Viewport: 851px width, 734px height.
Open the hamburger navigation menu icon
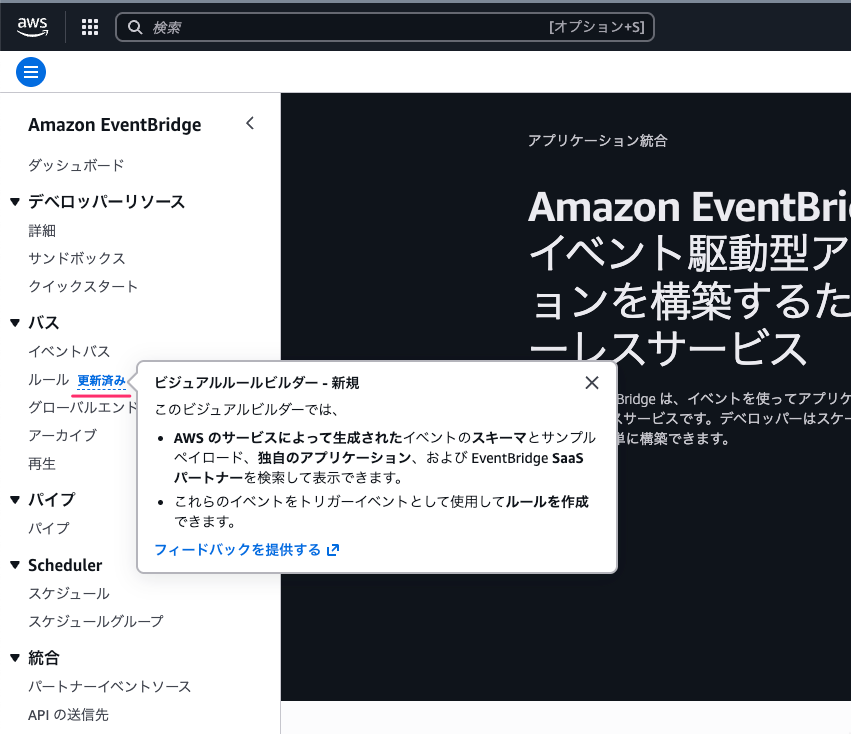coord(30,72)
